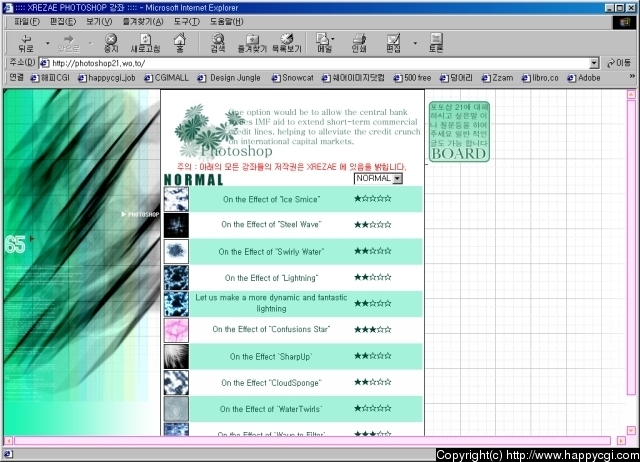Expand the links bar overflow chevron

tap(632, 76)
